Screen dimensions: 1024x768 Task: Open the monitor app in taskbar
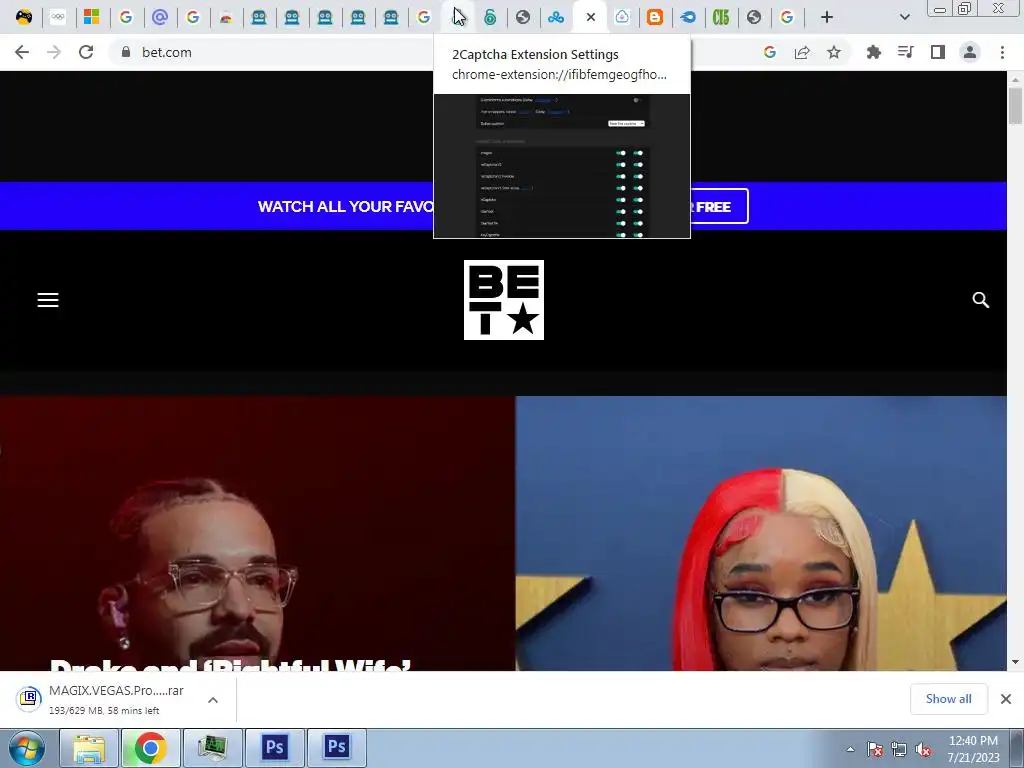click(x=212, y=748)
